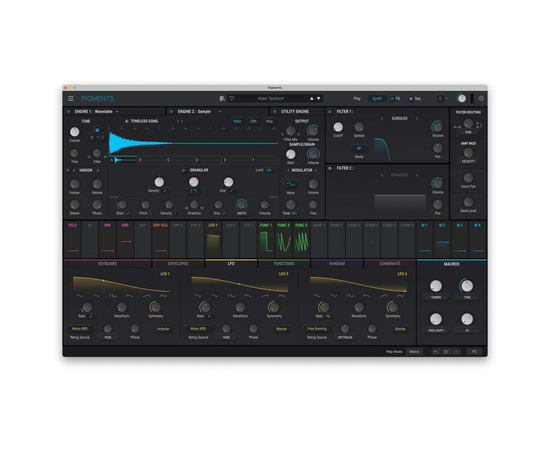
Task: Click next sample arrow beside Toneless Gong
Action: click(x=182, y=121)
